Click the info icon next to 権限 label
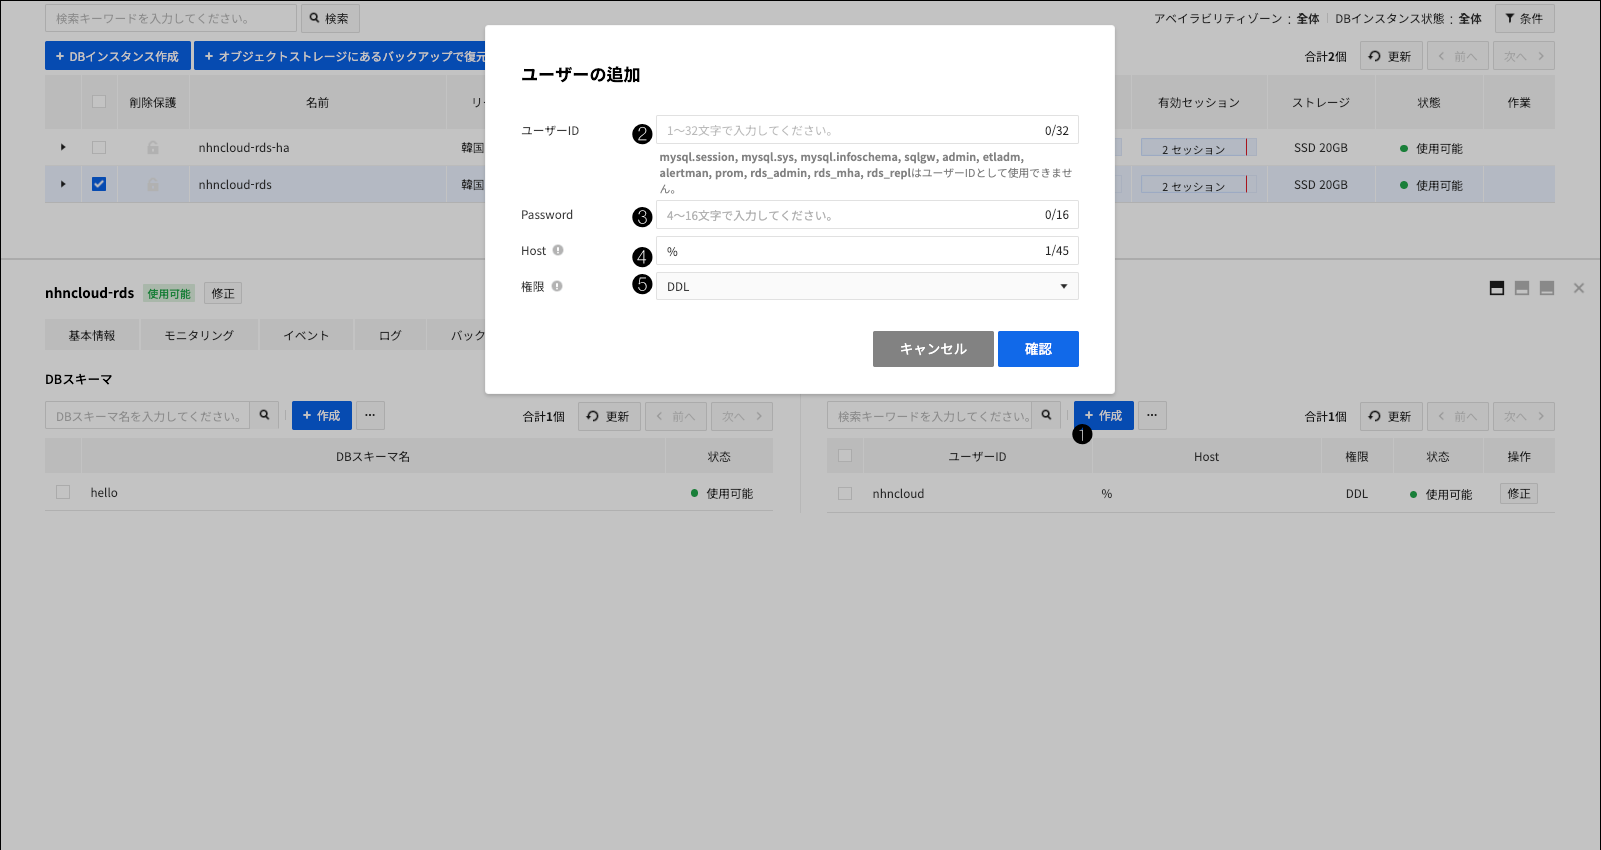 [557, 286]
